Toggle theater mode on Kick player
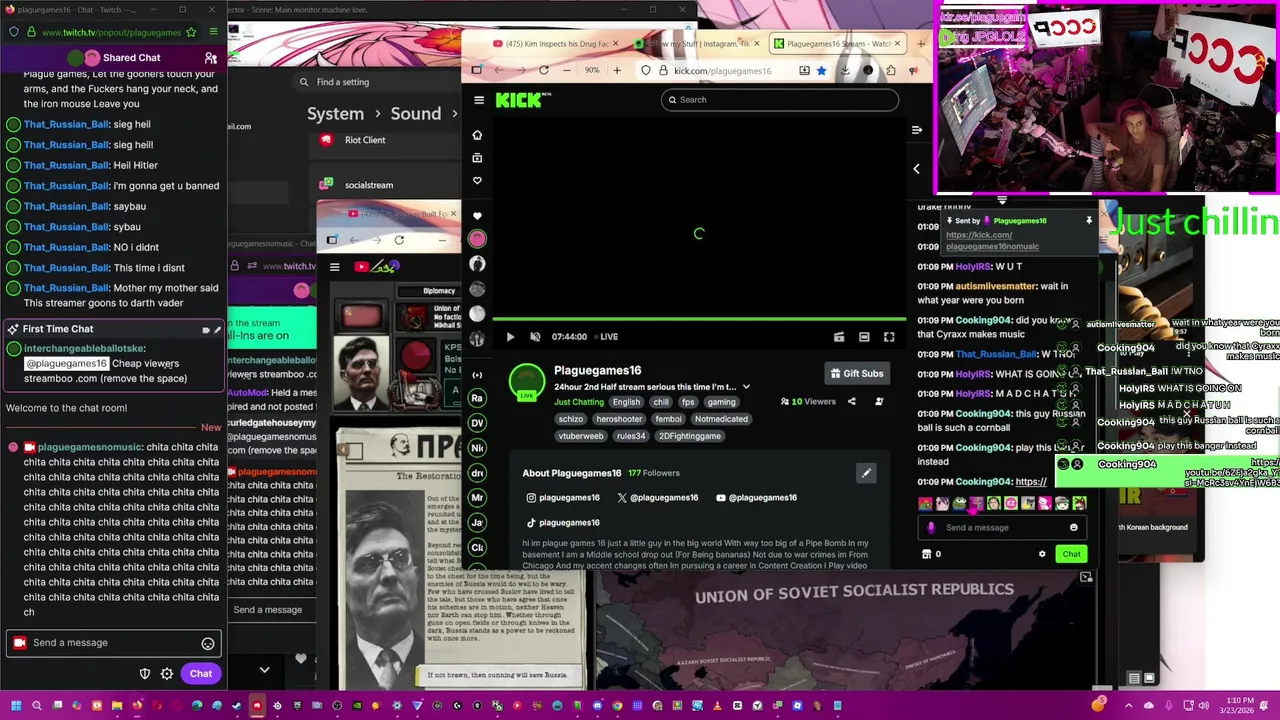The width and height of the screenshot is (1280, 720). 864,337
